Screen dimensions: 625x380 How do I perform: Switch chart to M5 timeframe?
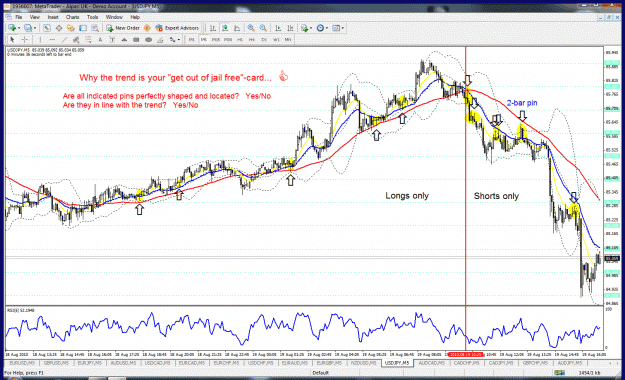click(204, 39)
